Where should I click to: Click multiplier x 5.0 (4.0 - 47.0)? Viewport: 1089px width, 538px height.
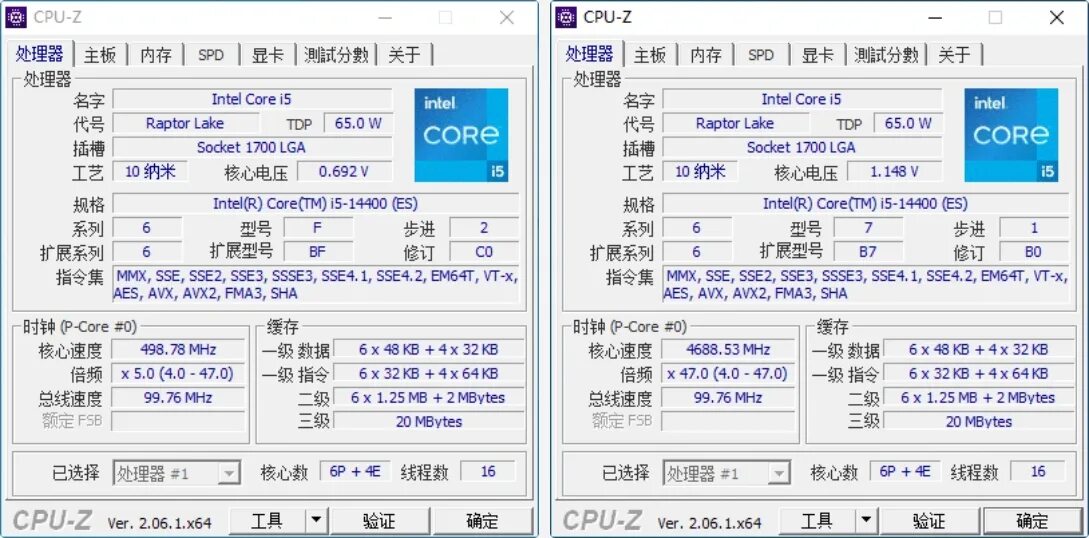pos(178,373)
